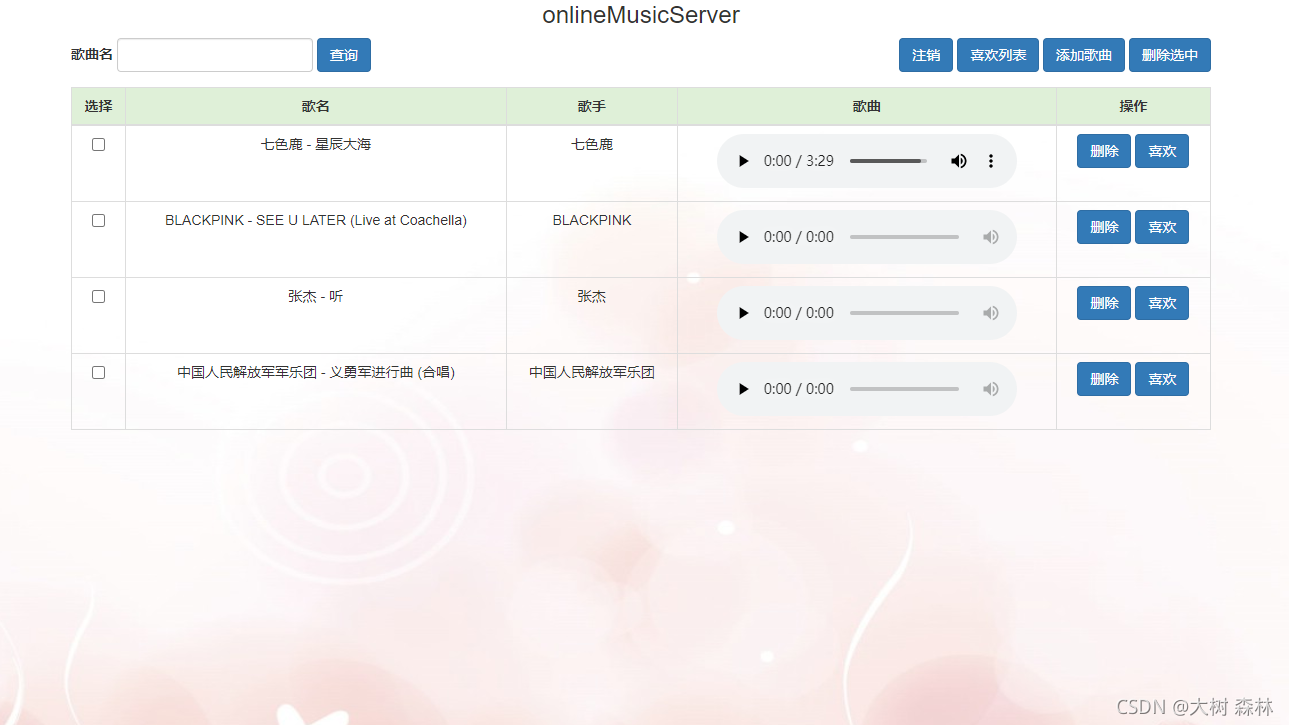Click the 查询 search button
This screenshot has height=725, width=1289.
pos(344,55)
